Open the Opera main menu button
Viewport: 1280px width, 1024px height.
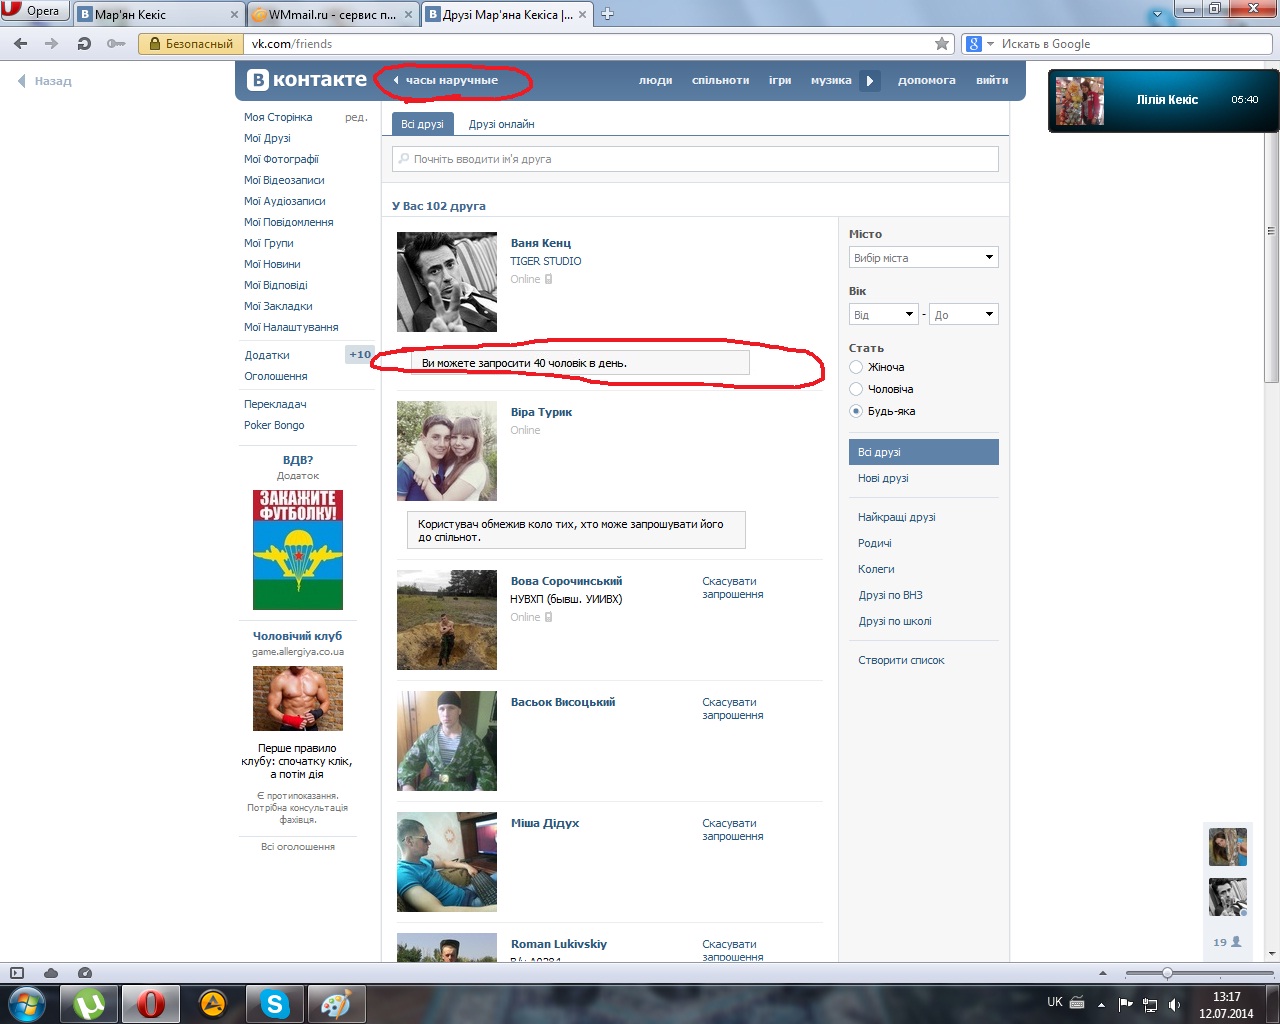(34, 11)
